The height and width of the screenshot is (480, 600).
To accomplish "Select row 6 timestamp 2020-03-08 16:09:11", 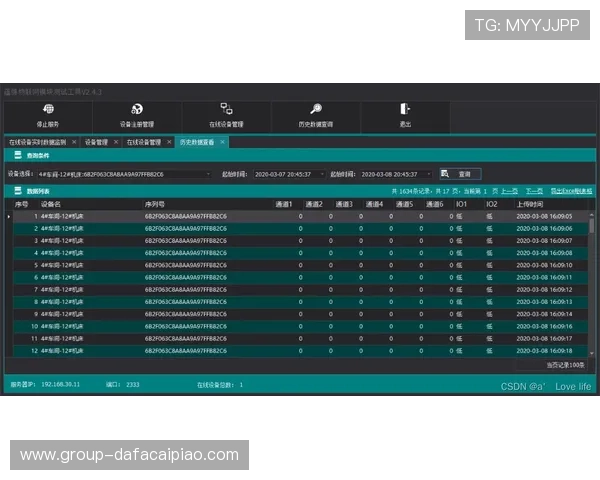I will [x=544, y=278].
